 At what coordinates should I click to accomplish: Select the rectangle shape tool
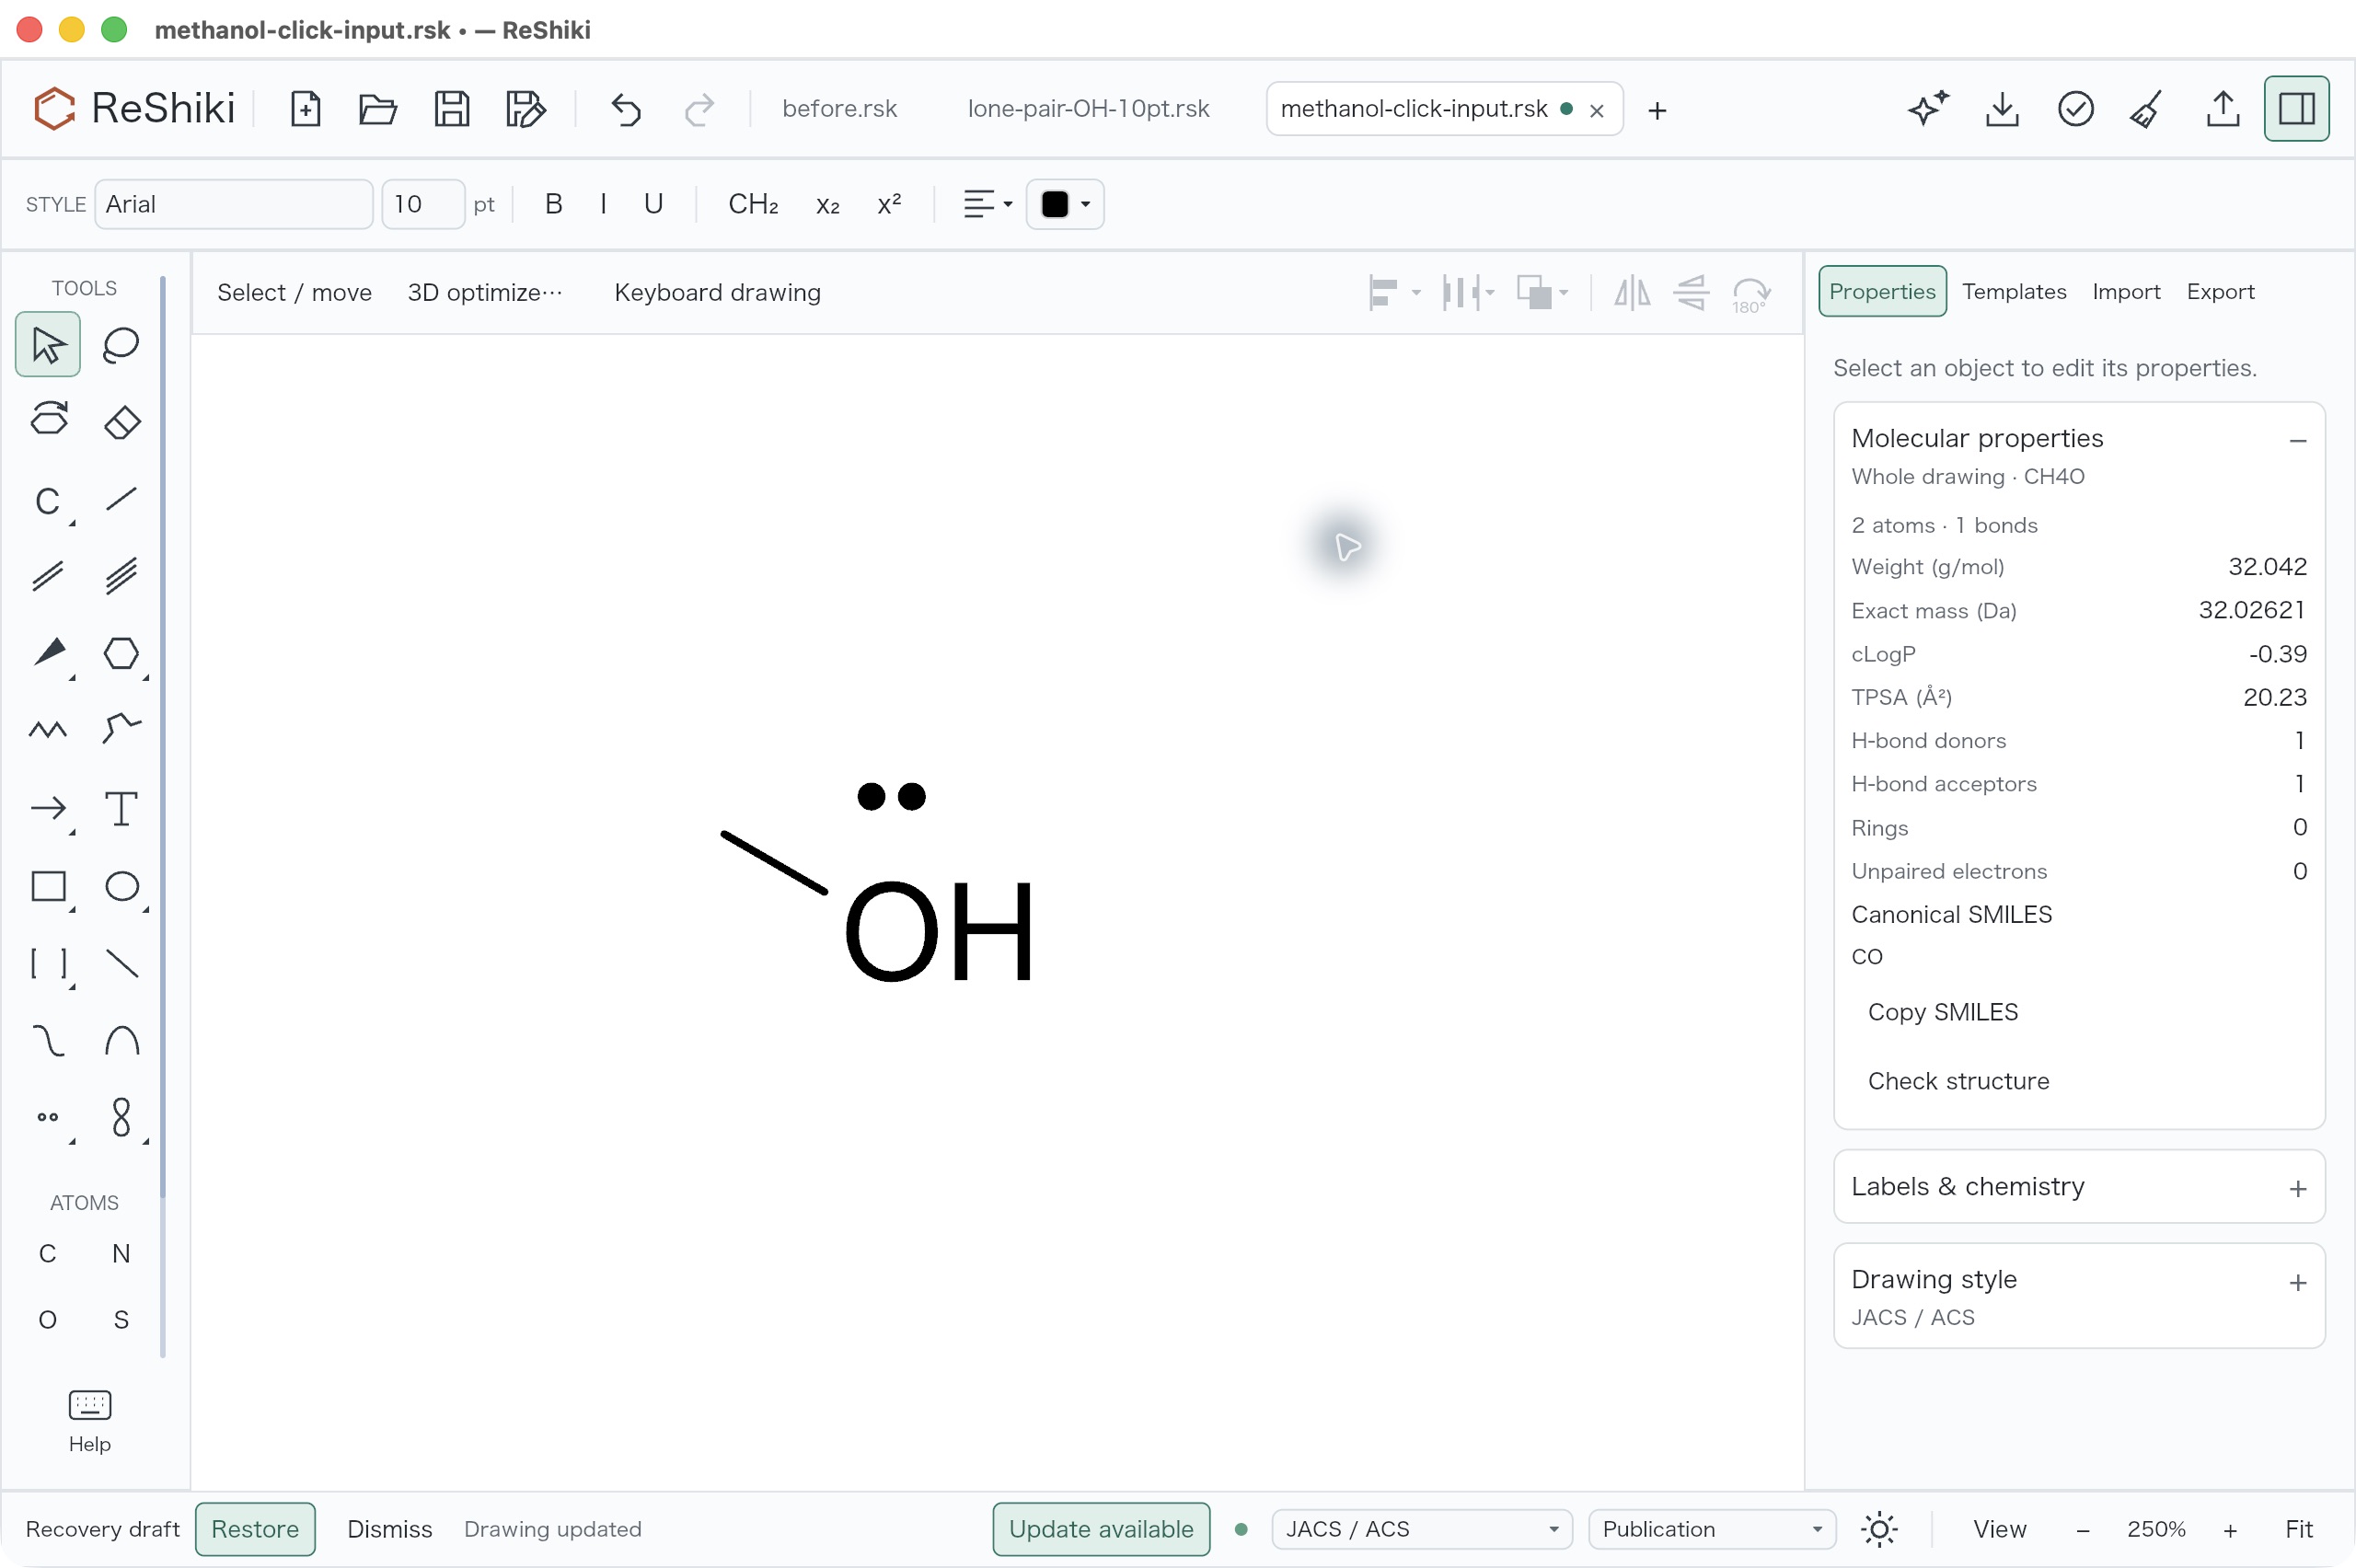click(48, 886)
